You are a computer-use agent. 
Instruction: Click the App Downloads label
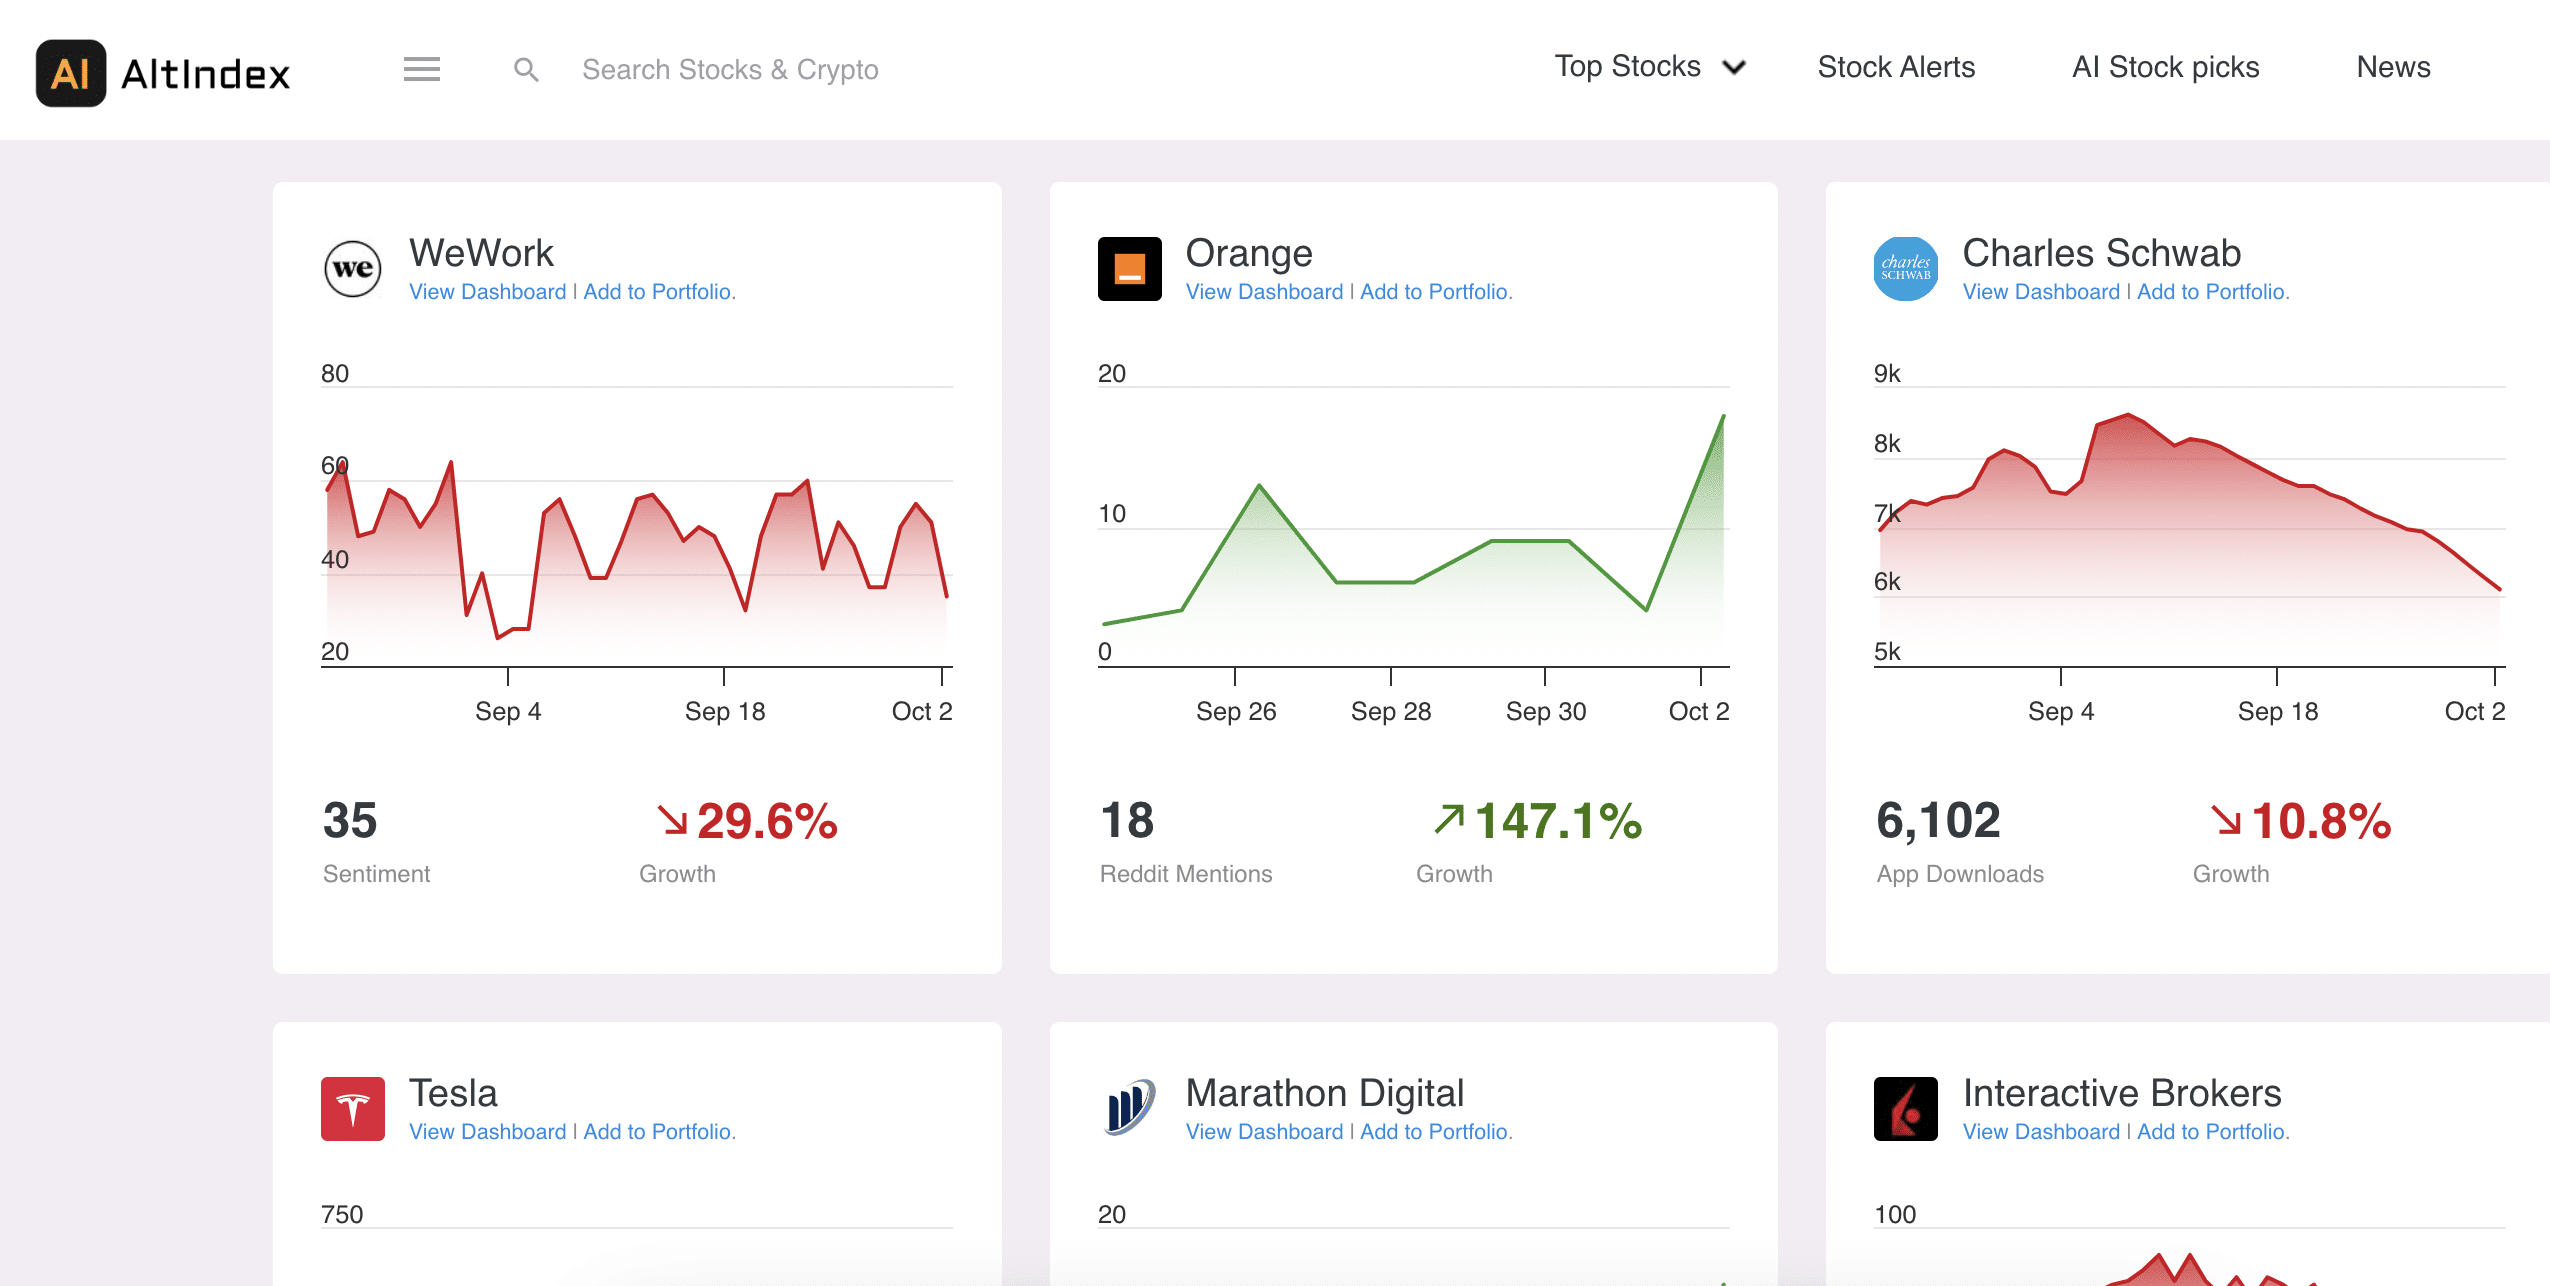pyautogui.click(x=1960, y=875)
